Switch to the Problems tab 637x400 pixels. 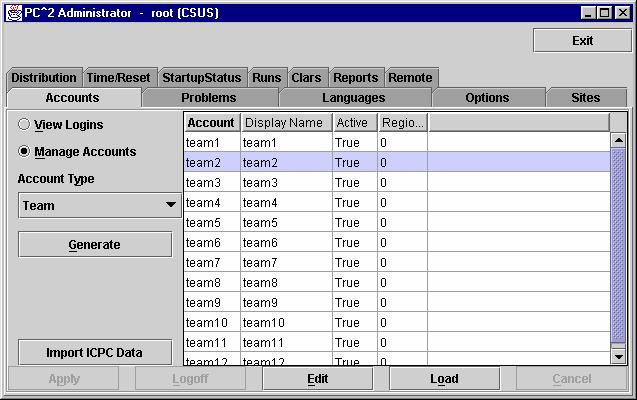[x=209, y=98]
